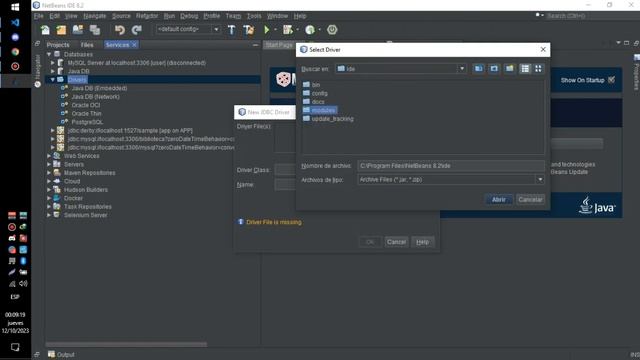Click the Redo arrow in toolbar
Viewport: 640px width, 360px height.
coord(137,30)
